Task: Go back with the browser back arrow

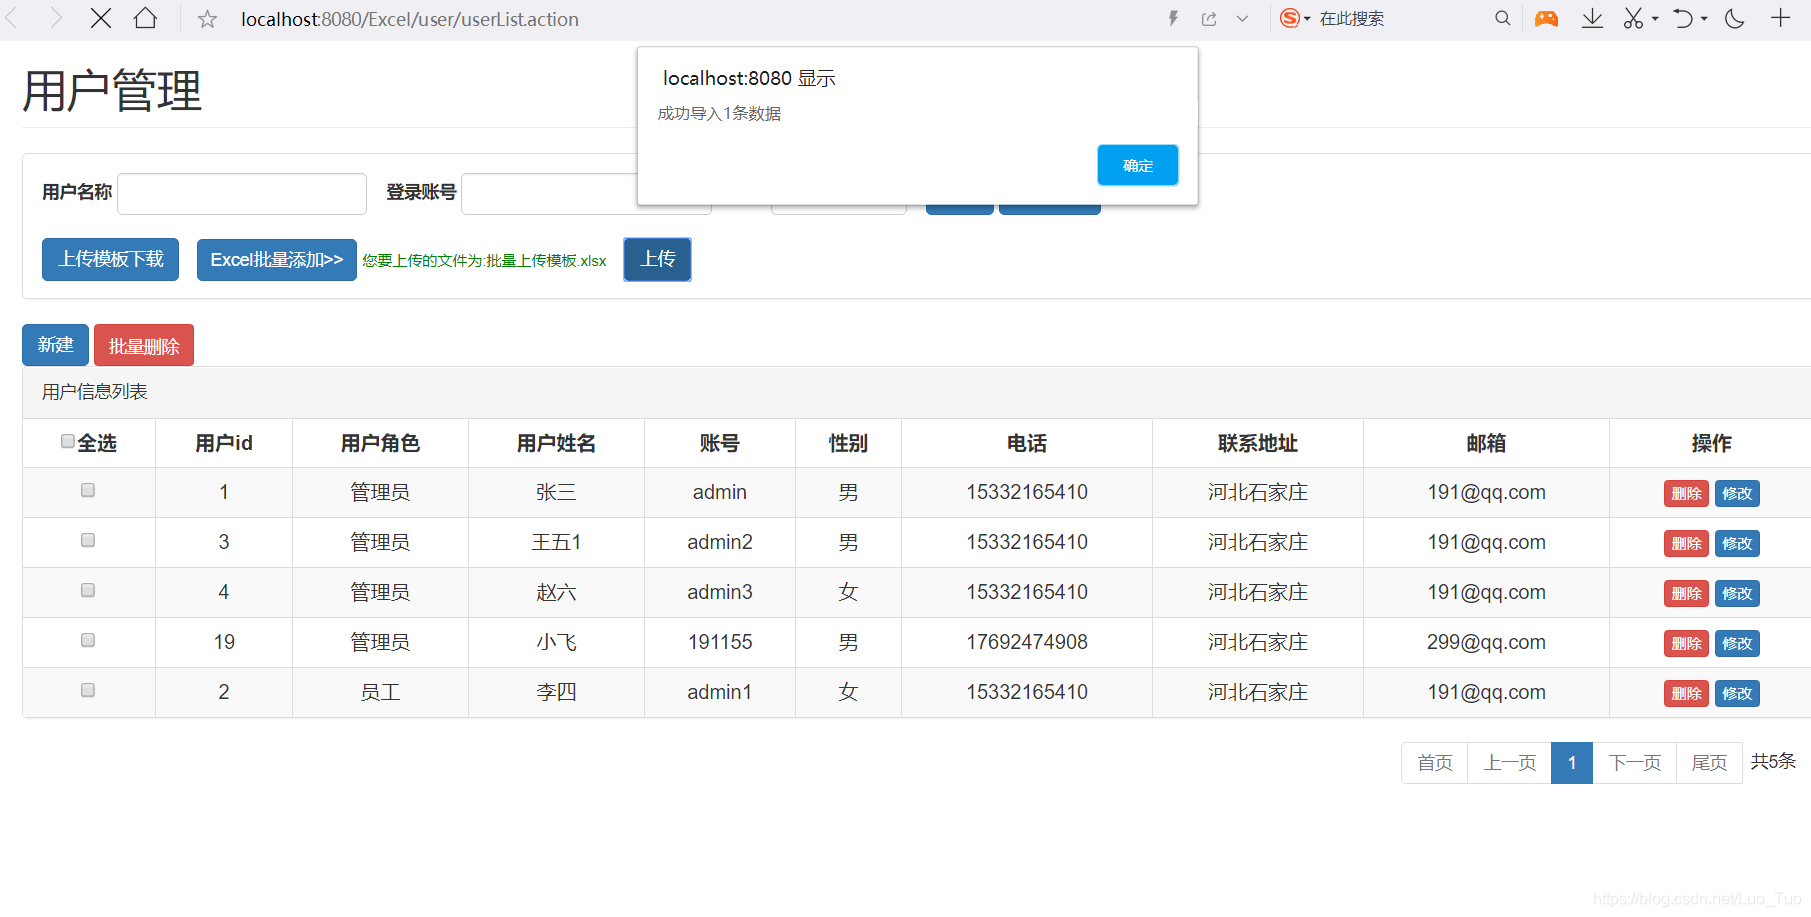Action: [x=12, y=18]
